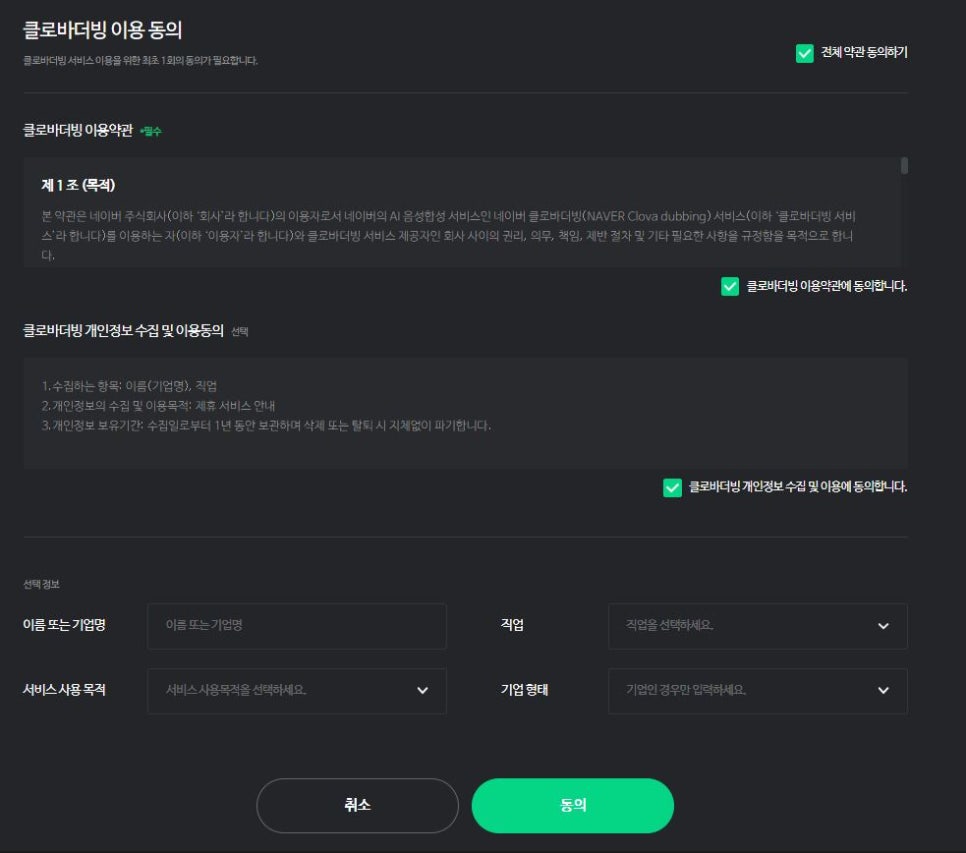Screen dimensions: 966x853
Task: Click the 취소 button
Action: tap(357, 806)
